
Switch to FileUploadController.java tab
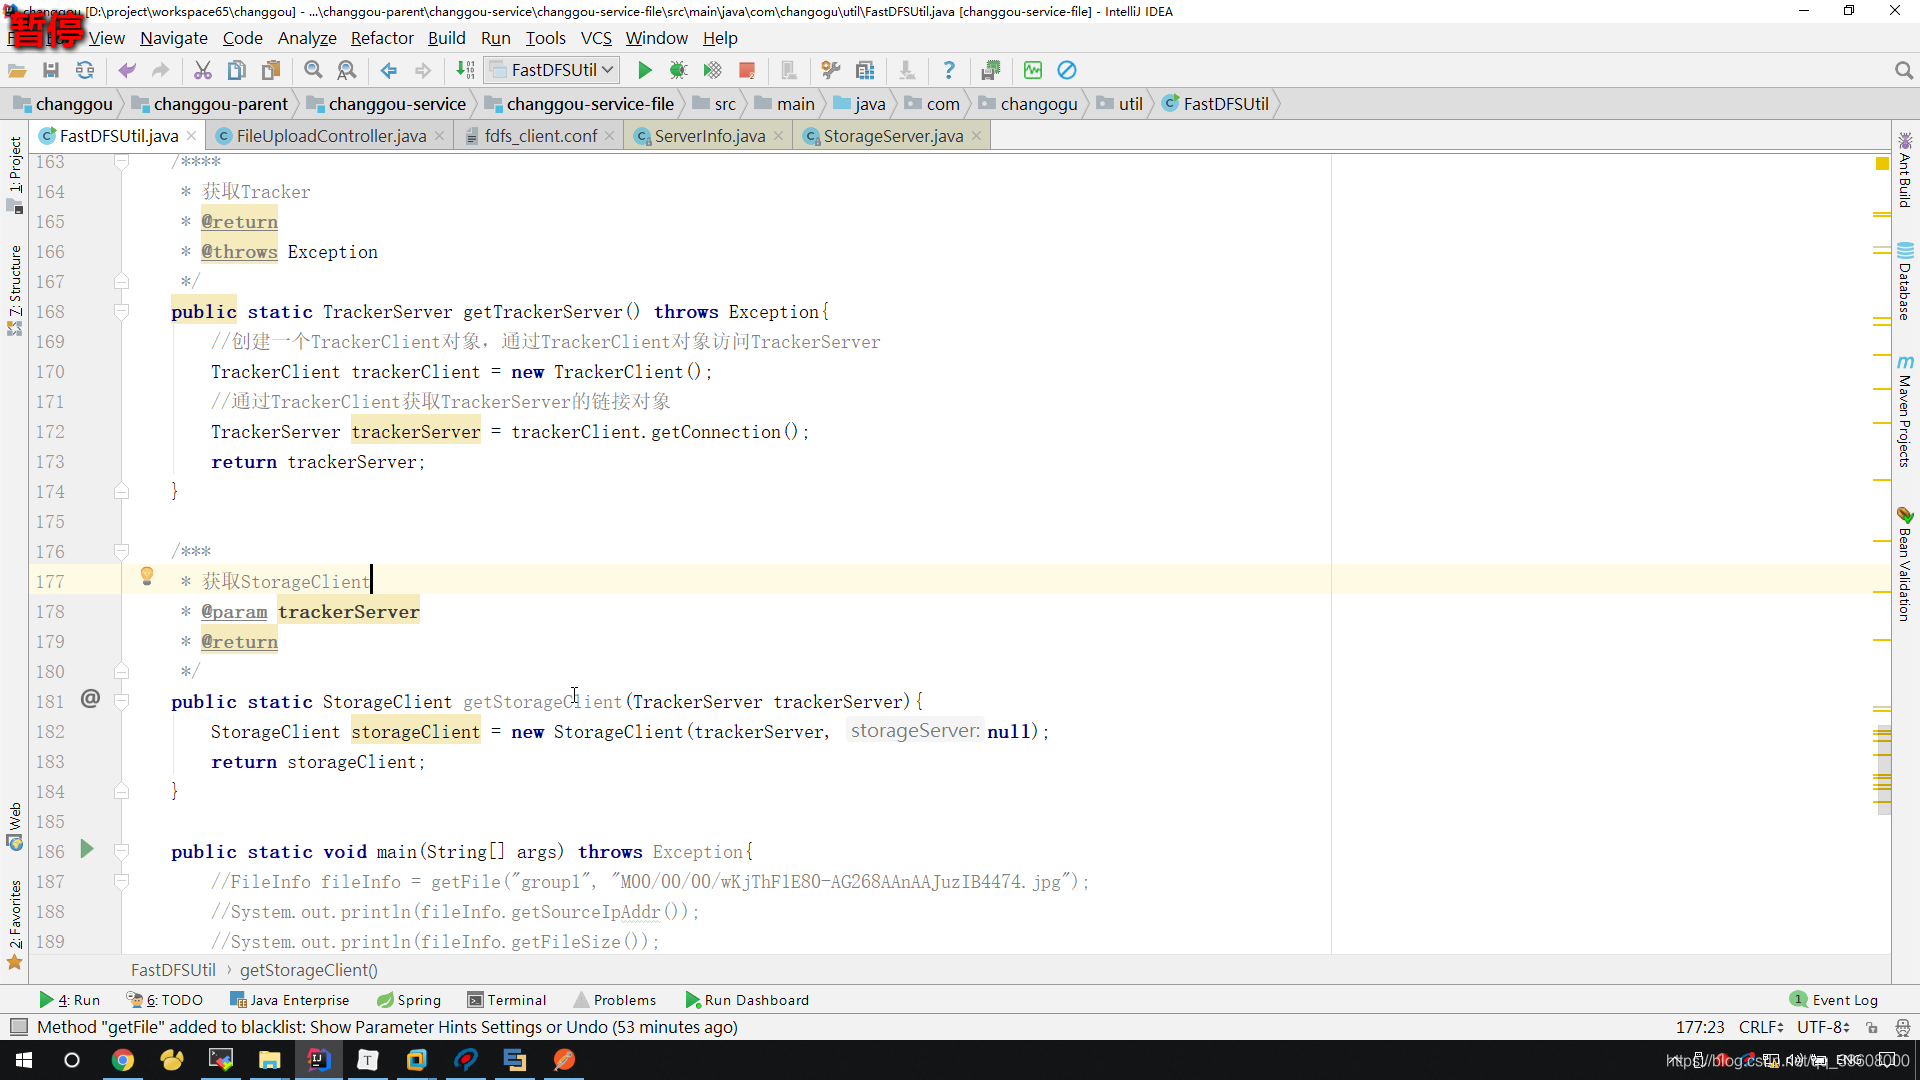click(331, 136)
